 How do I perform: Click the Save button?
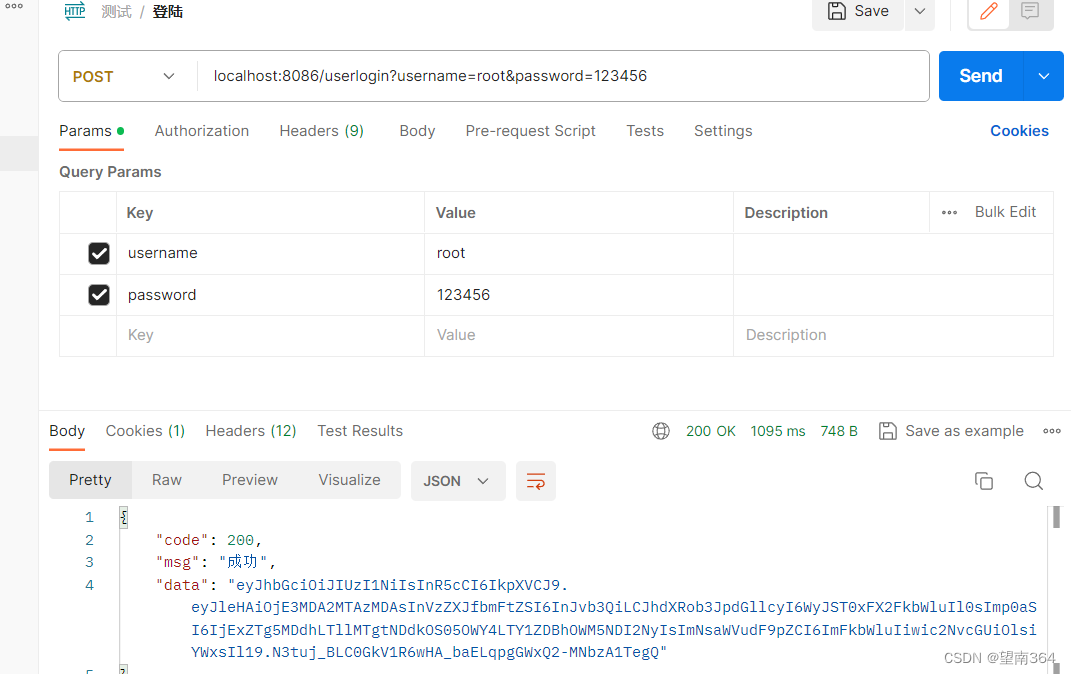click(858, 12)
